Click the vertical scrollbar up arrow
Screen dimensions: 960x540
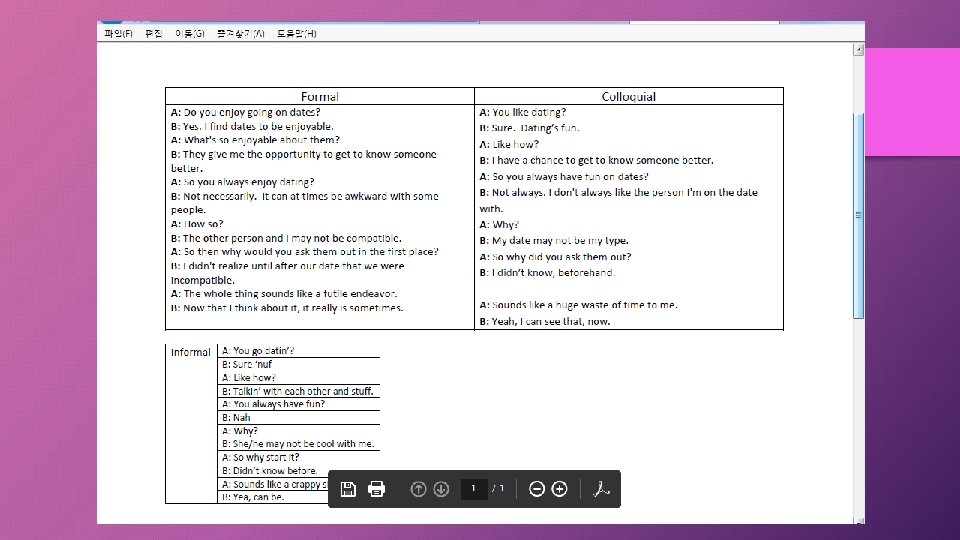pyautogui.click(x=859, y=50)
